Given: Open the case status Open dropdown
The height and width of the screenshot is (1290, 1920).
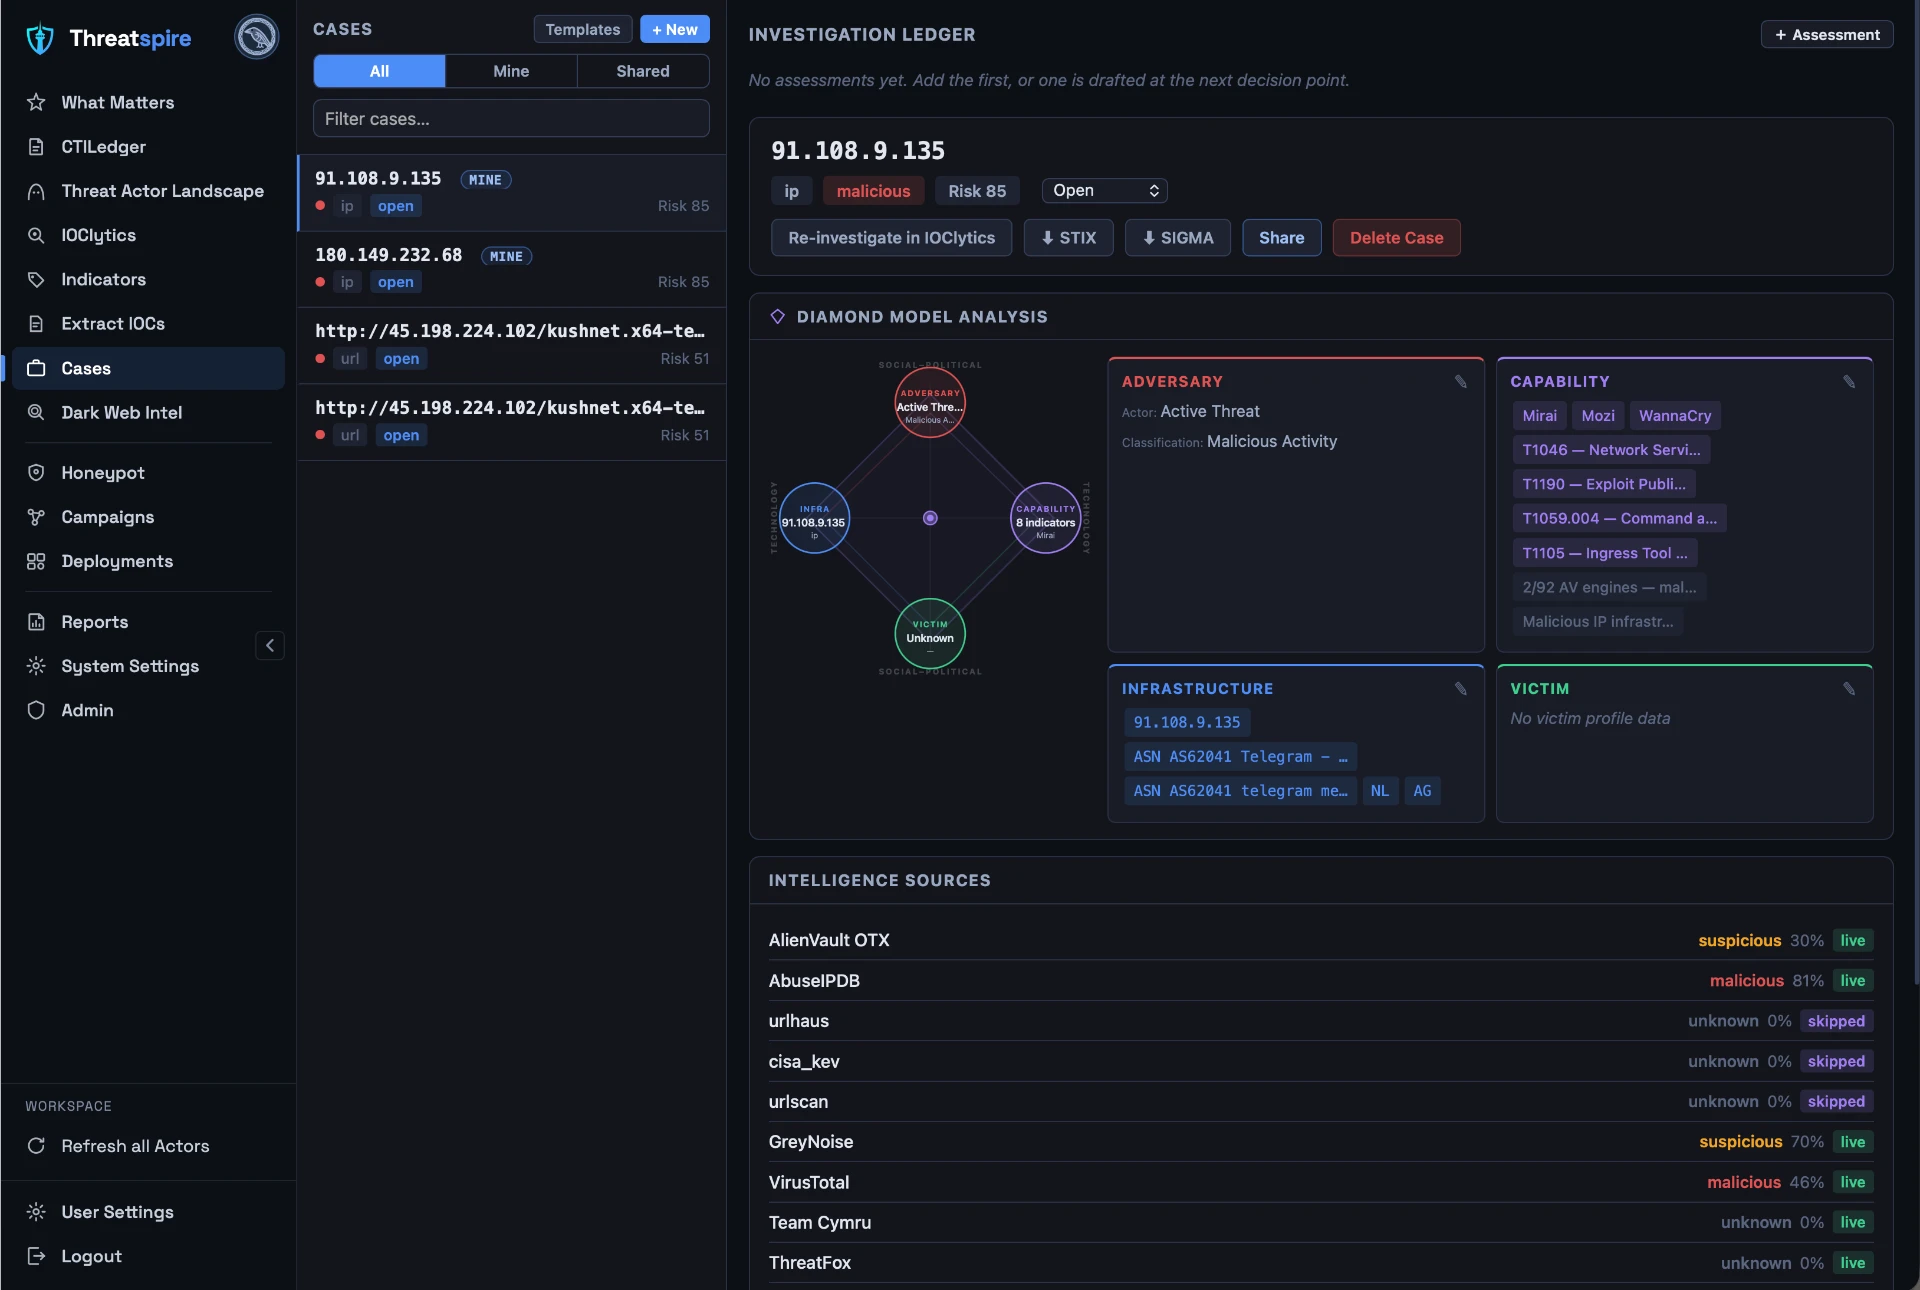Looking at the screenshot, I should 1104,190.
